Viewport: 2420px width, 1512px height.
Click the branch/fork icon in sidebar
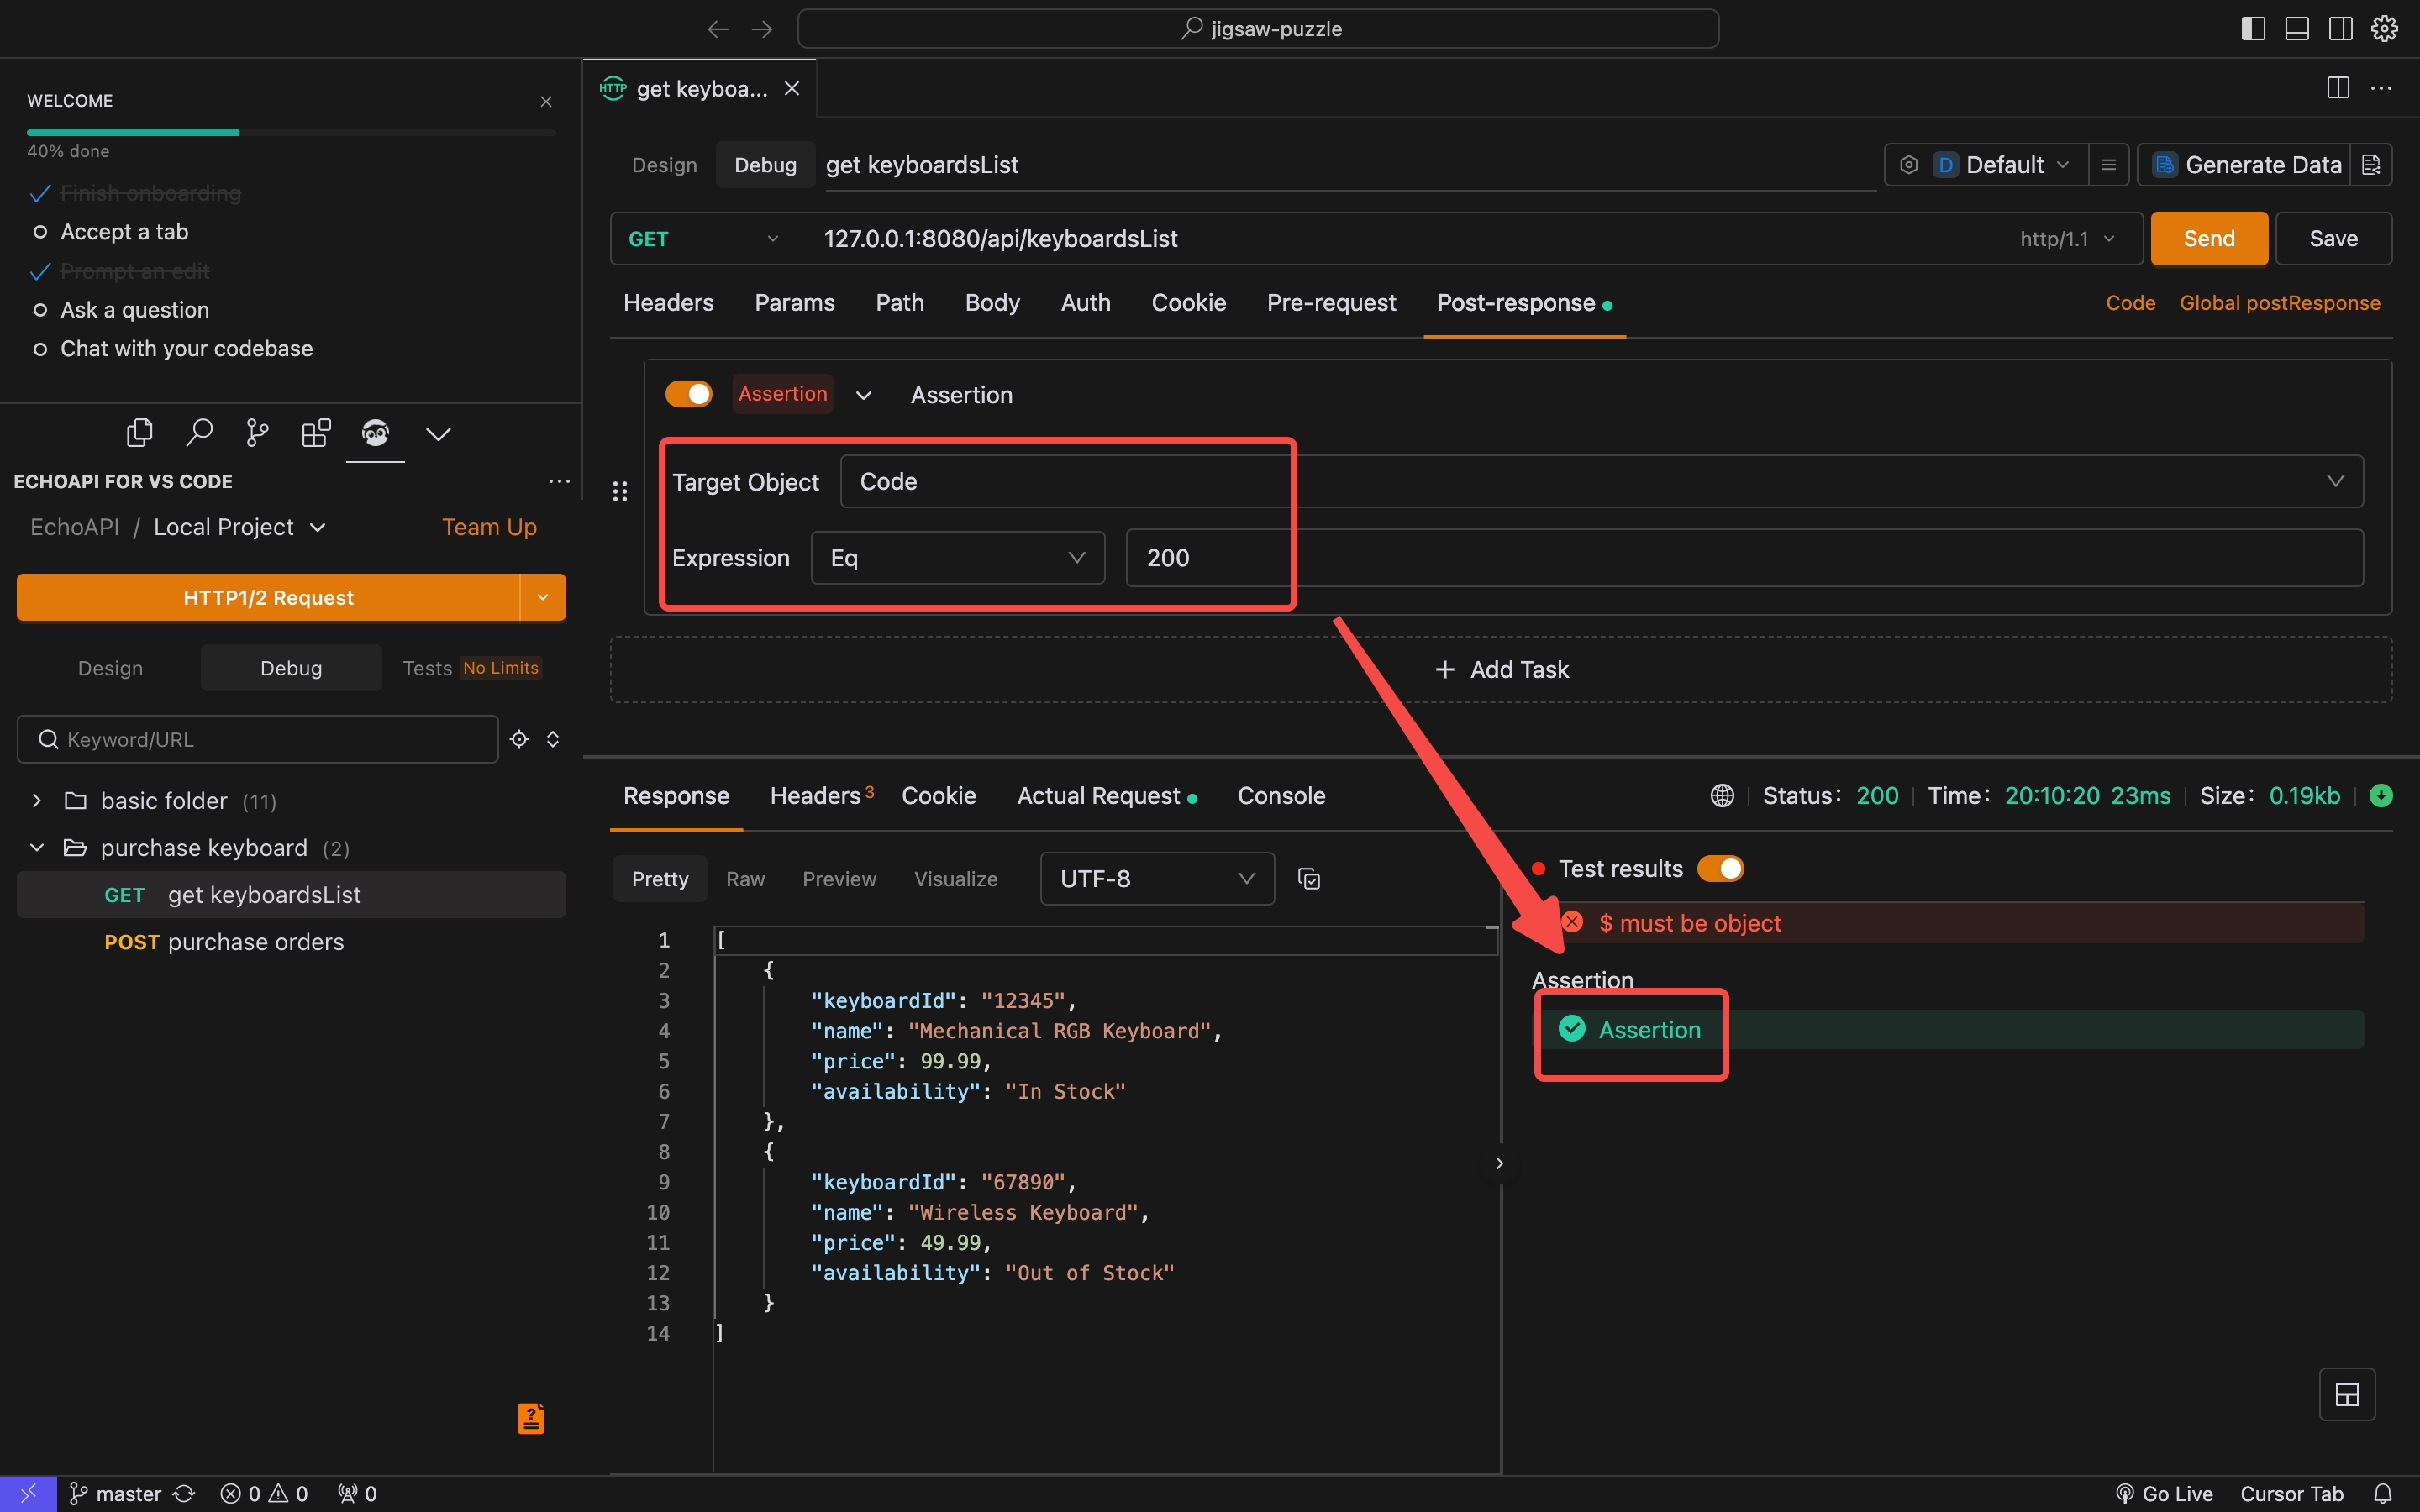pyautogui.click(x=255, y=432)
